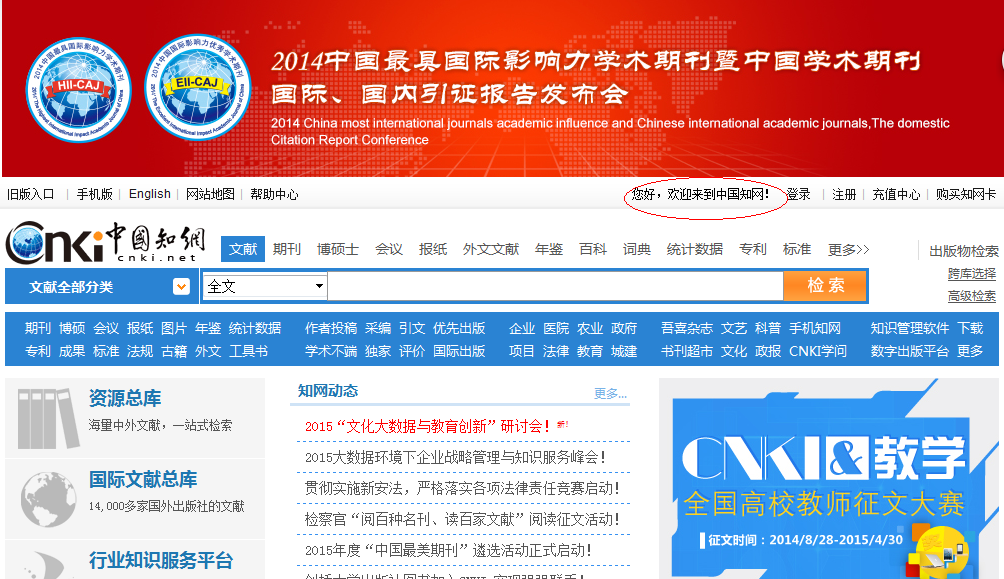The width and height of the screenshot is (1004, 579).
Task: Click 作者投稿 in the blue navigation
Action: coord(331,329)
